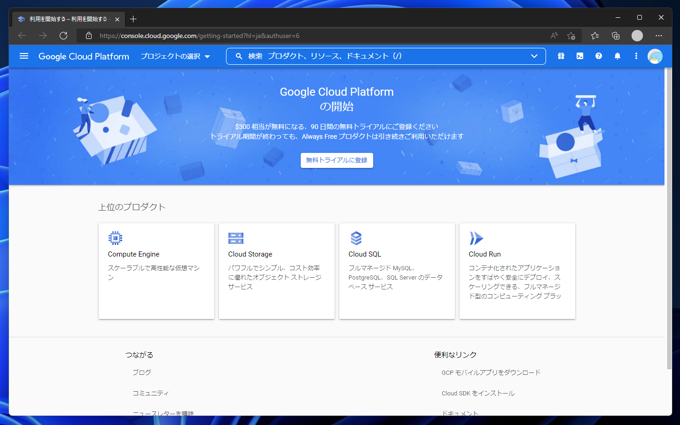
Task: Focus the product and resource search field
Action: (386, 56)
